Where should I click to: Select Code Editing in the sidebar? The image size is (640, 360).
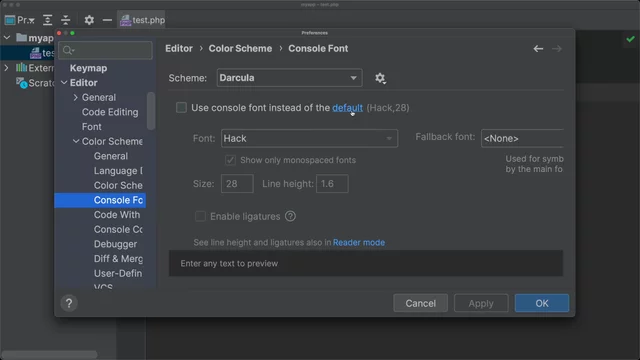[x=110, y=112]
